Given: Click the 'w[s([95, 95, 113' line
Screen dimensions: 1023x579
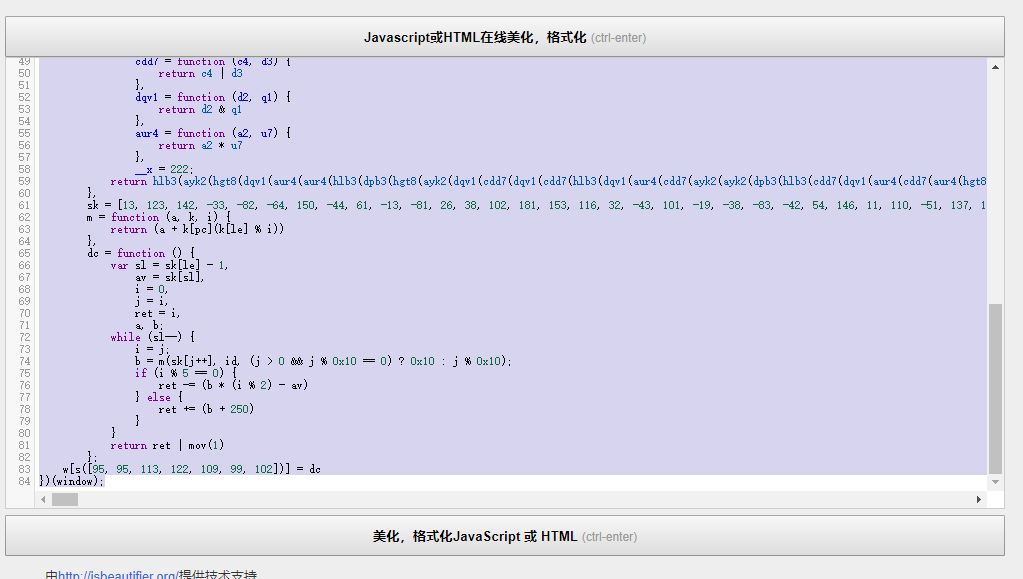Looking at the screenshot, I should [192, 469].
